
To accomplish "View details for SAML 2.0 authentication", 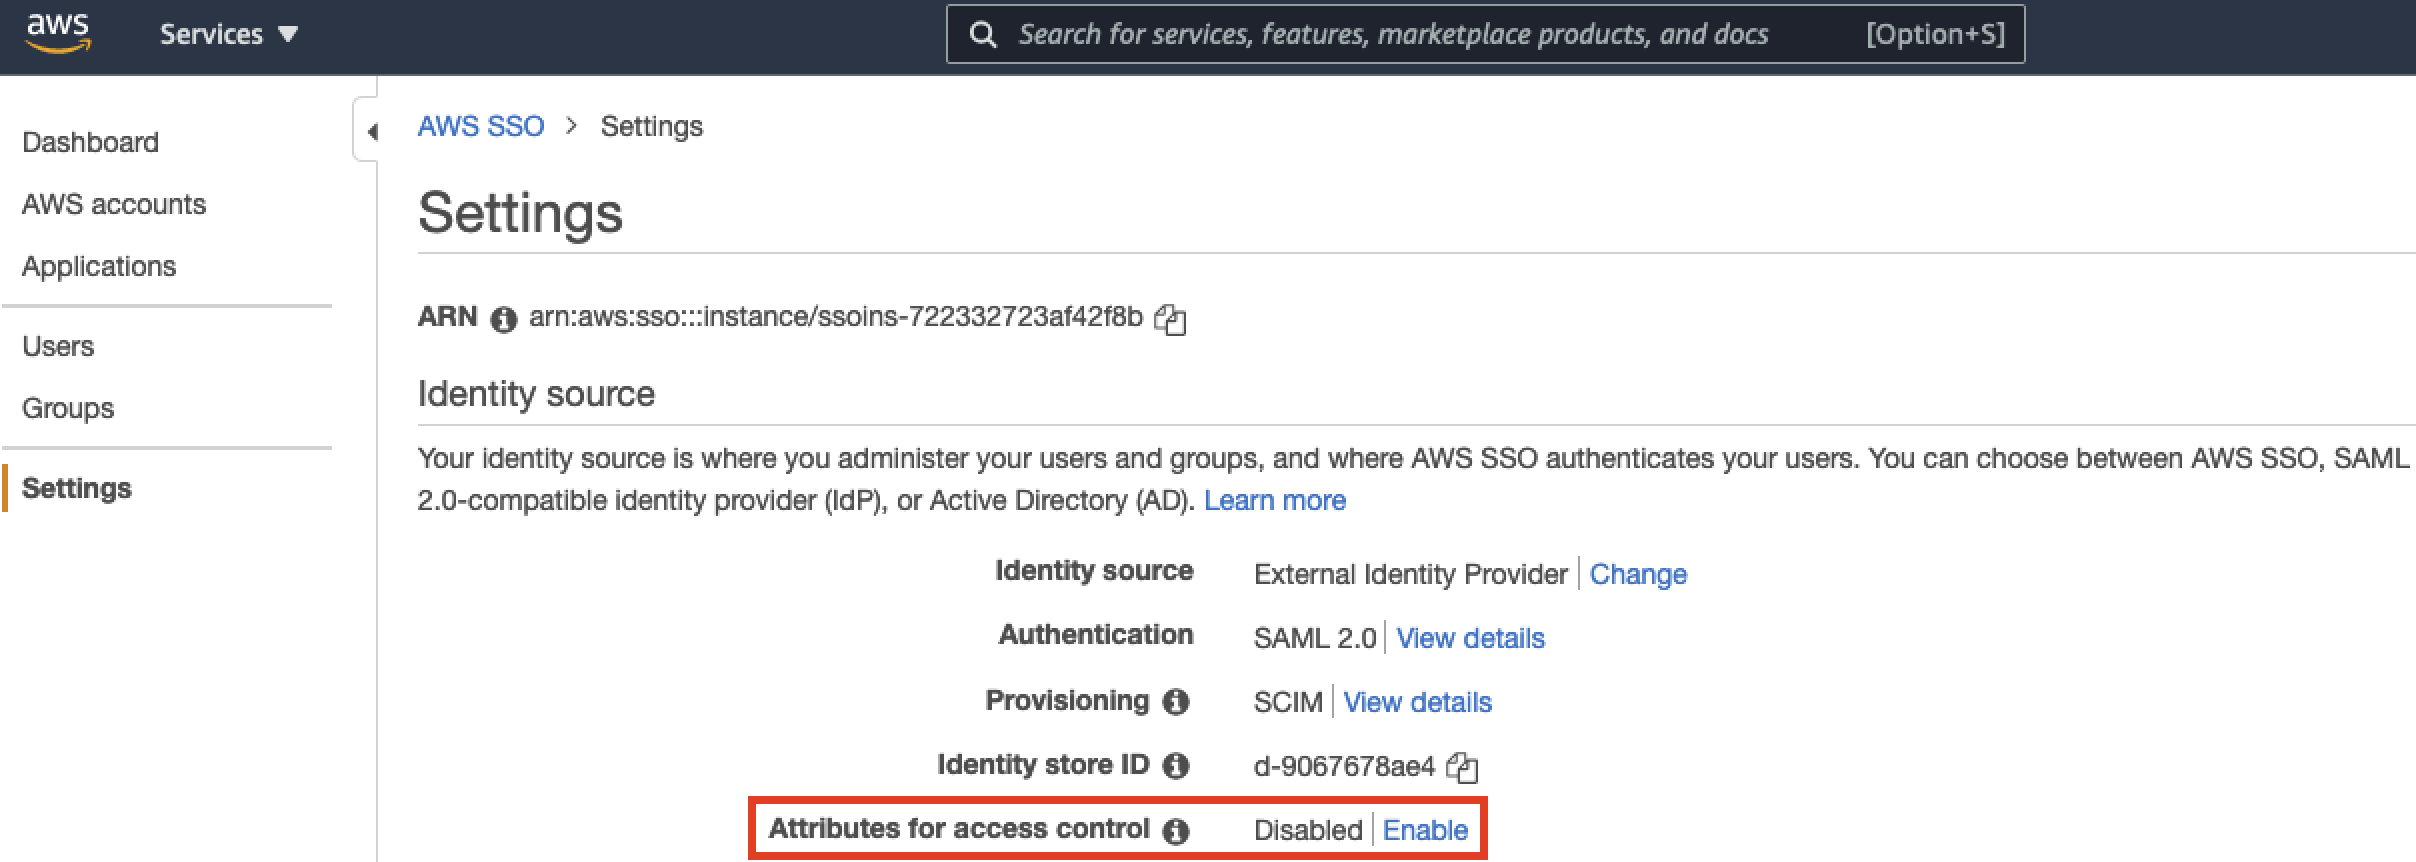I will (x=1470, y=638).
